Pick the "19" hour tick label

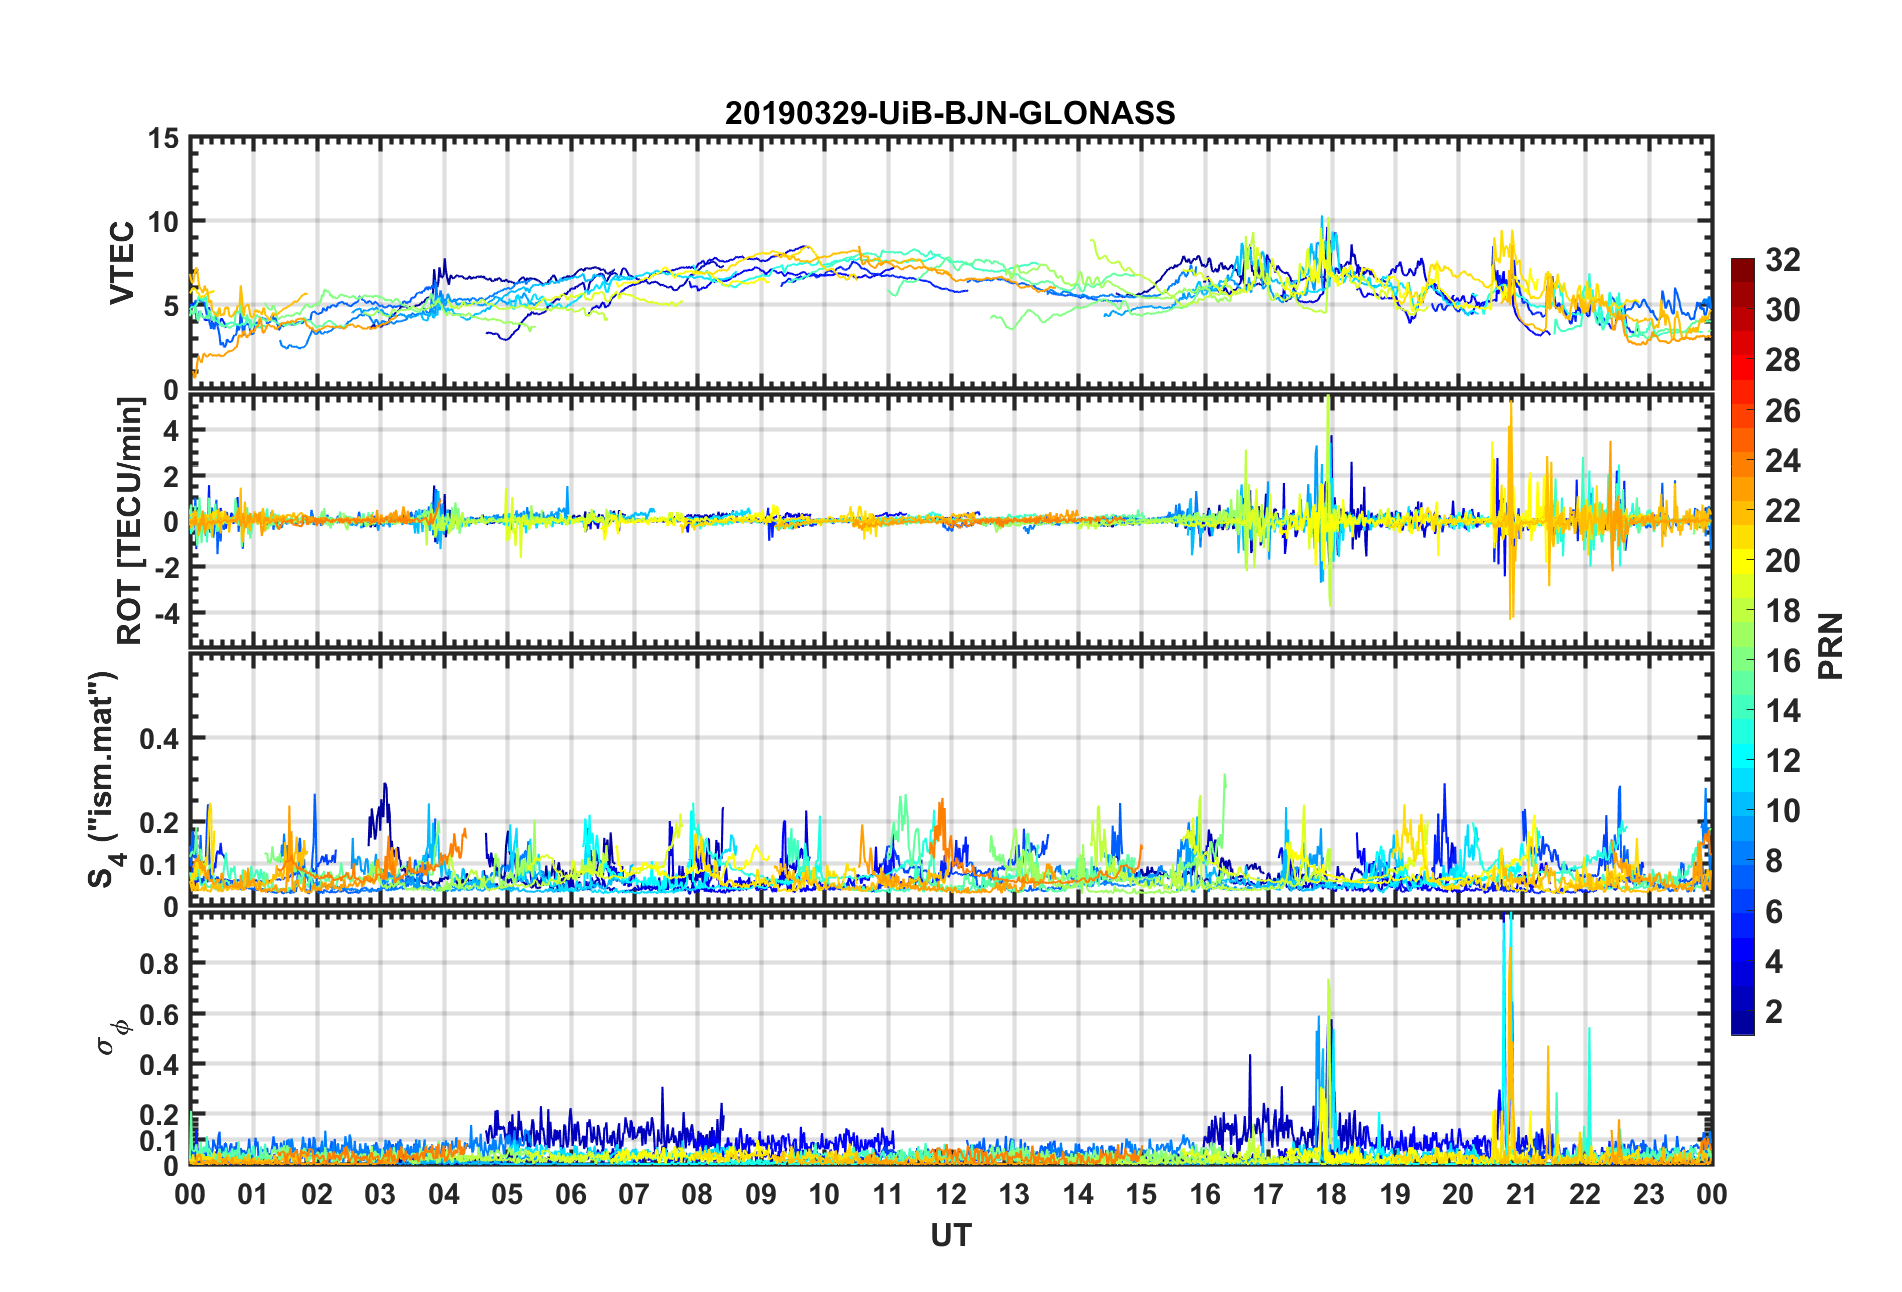pos(1395,1194)
